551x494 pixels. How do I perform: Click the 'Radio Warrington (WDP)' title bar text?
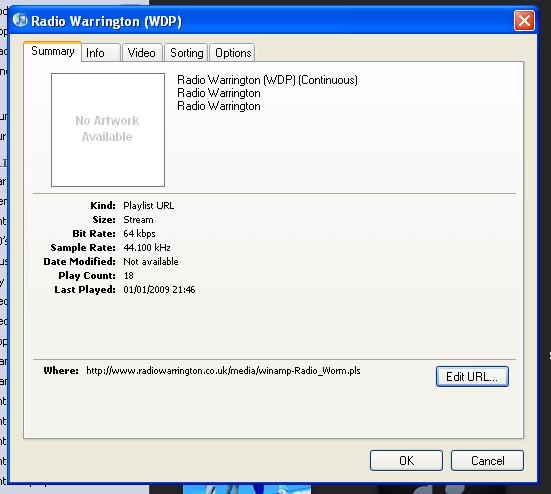[106, 21]
